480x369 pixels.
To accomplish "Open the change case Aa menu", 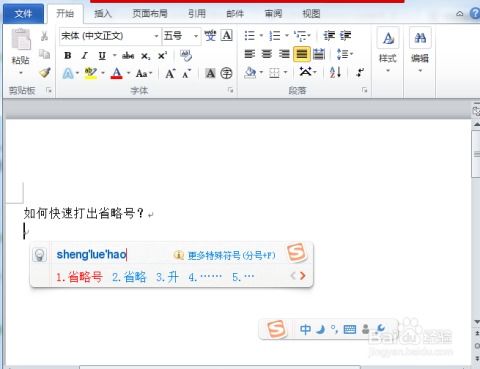I will (x=144, y=73).
